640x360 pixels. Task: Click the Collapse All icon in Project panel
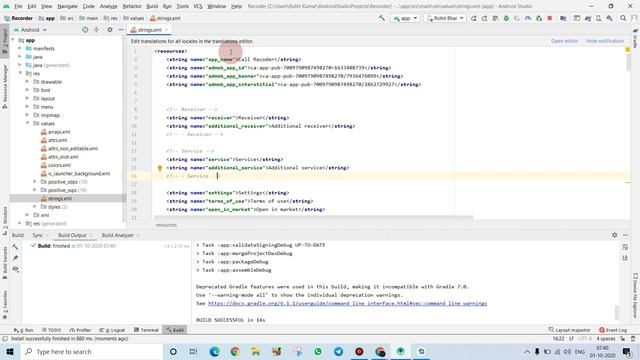coord(96,30)
